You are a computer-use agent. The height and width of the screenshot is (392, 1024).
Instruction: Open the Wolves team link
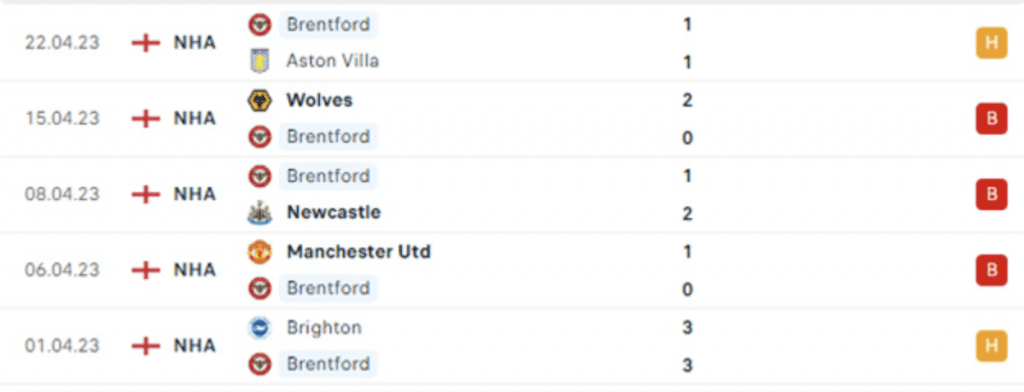coord(319,100)
